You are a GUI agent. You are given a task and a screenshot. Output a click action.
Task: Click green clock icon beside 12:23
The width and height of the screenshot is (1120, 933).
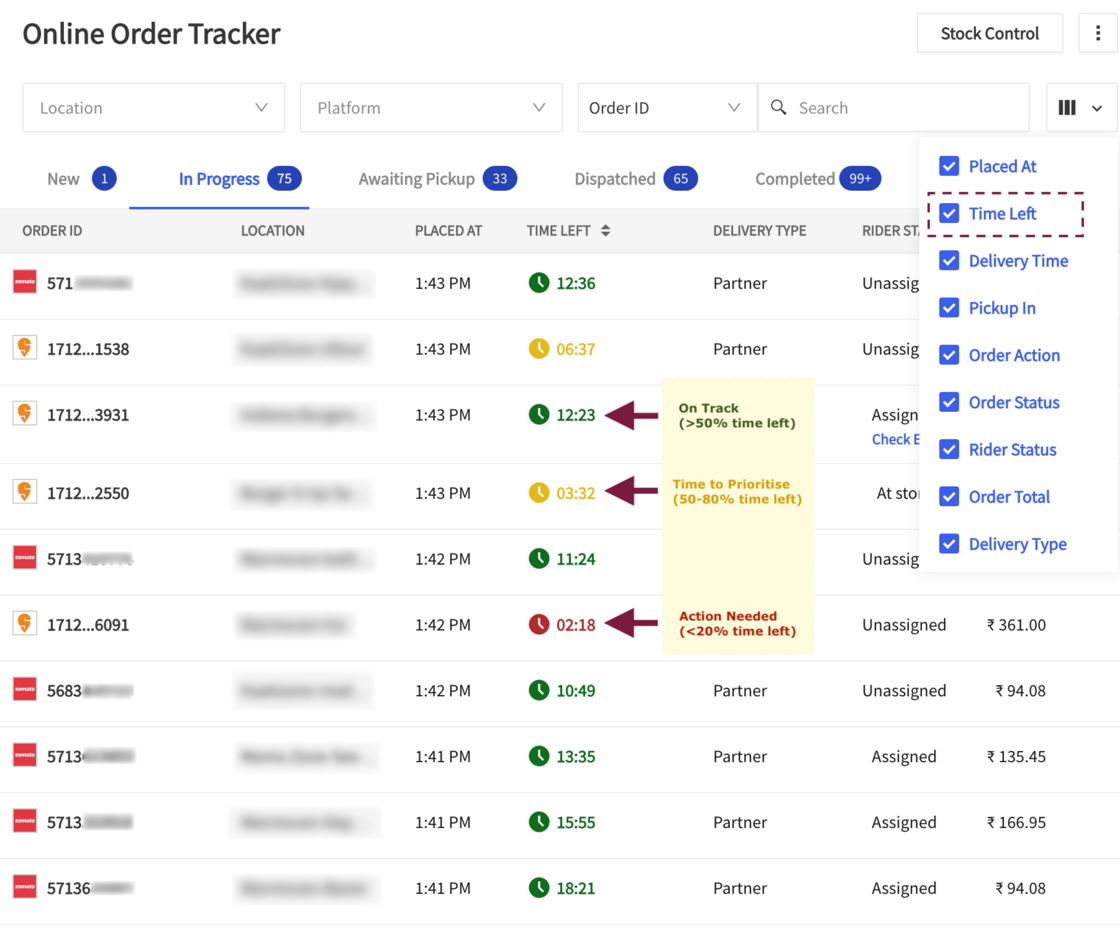coord(539,414)
